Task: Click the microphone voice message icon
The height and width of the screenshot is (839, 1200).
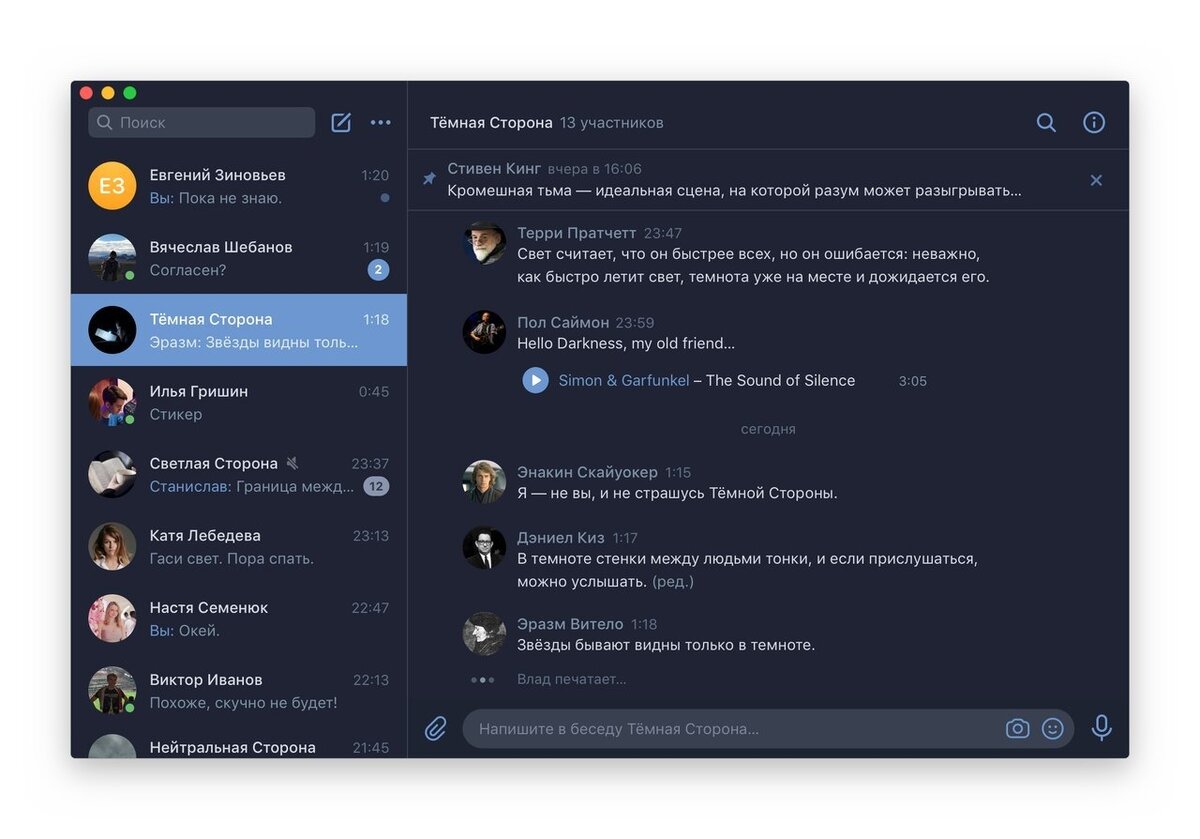Action: coord(1101,728)
